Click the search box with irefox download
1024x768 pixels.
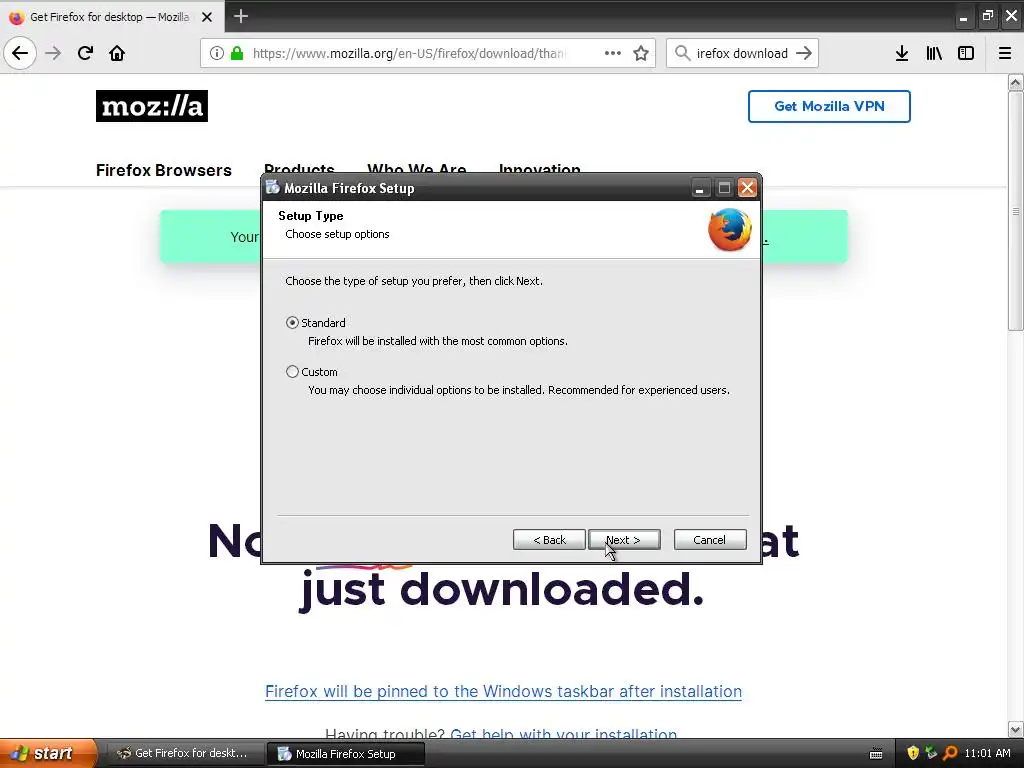pyautogui.click(x=742, y=53)
